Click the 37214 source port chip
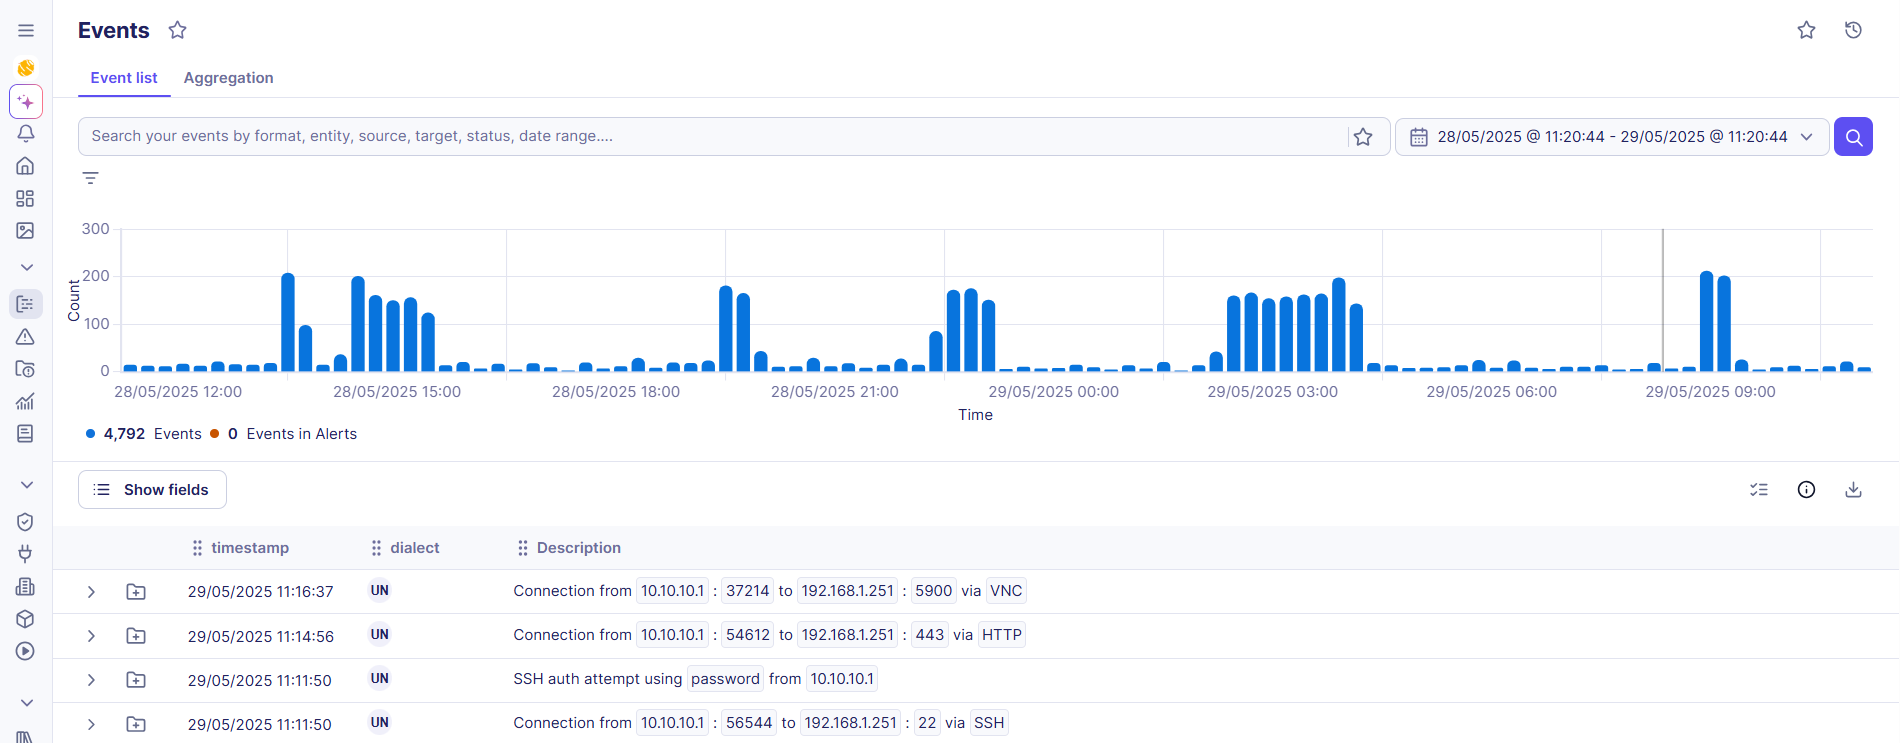 point(748,591)
